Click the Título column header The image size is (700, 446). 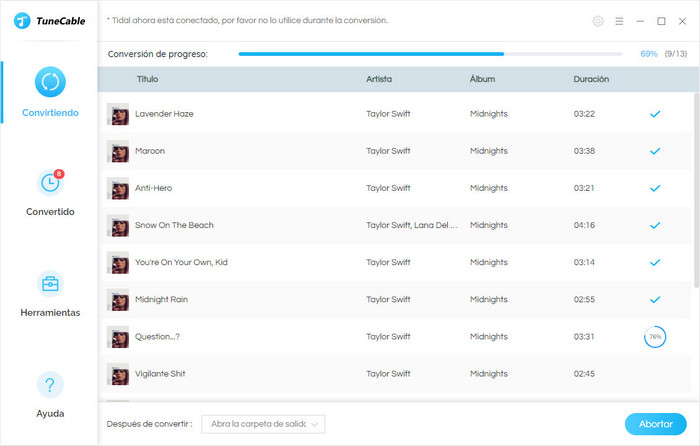click(x=147, y=79)
